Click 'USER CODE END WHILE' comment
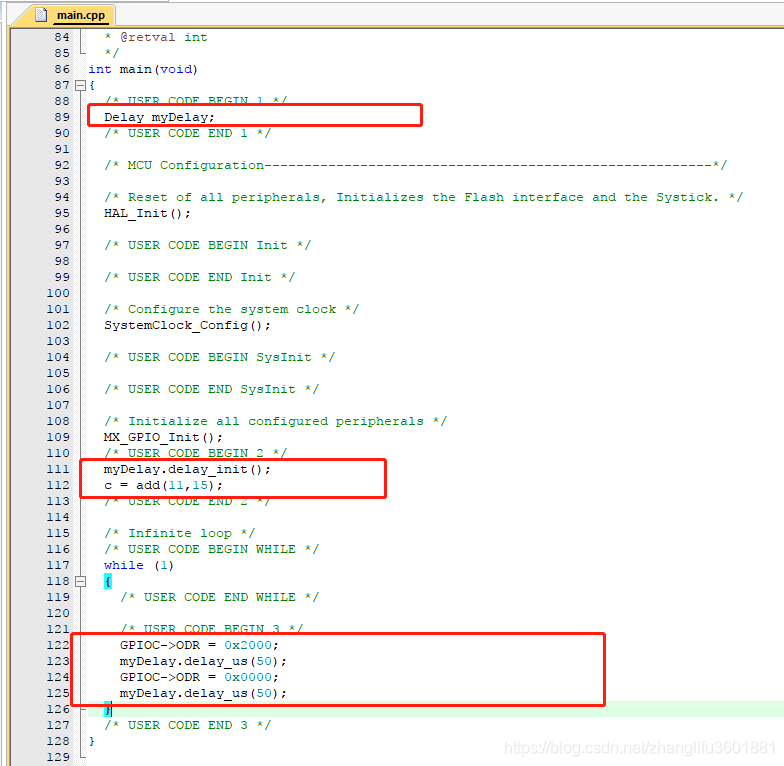Screen dimensions: 784x766 (219, 598)
